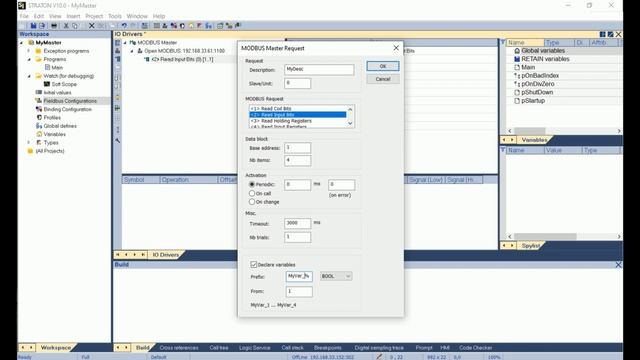
Task: Close the Build output panel
Action: tap(618, 265)
